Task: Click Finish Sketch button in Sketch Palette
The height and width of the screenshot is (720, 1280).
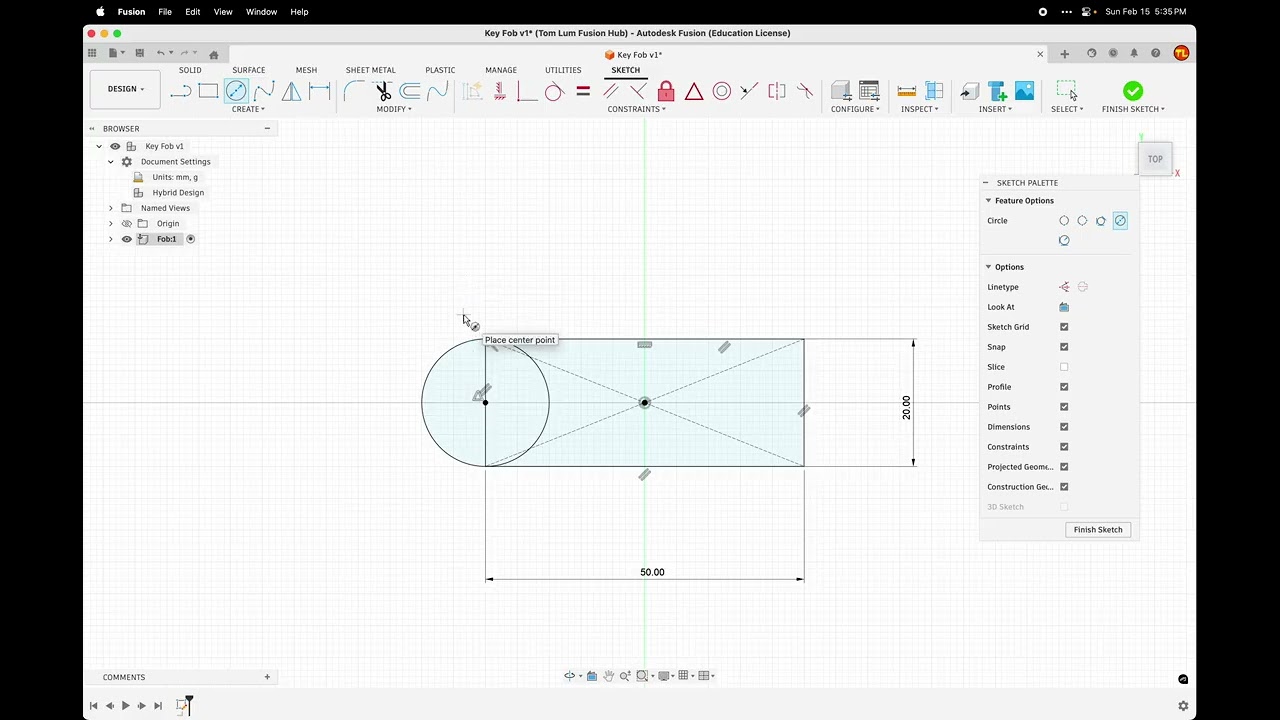Action: tap(1098, 530)
